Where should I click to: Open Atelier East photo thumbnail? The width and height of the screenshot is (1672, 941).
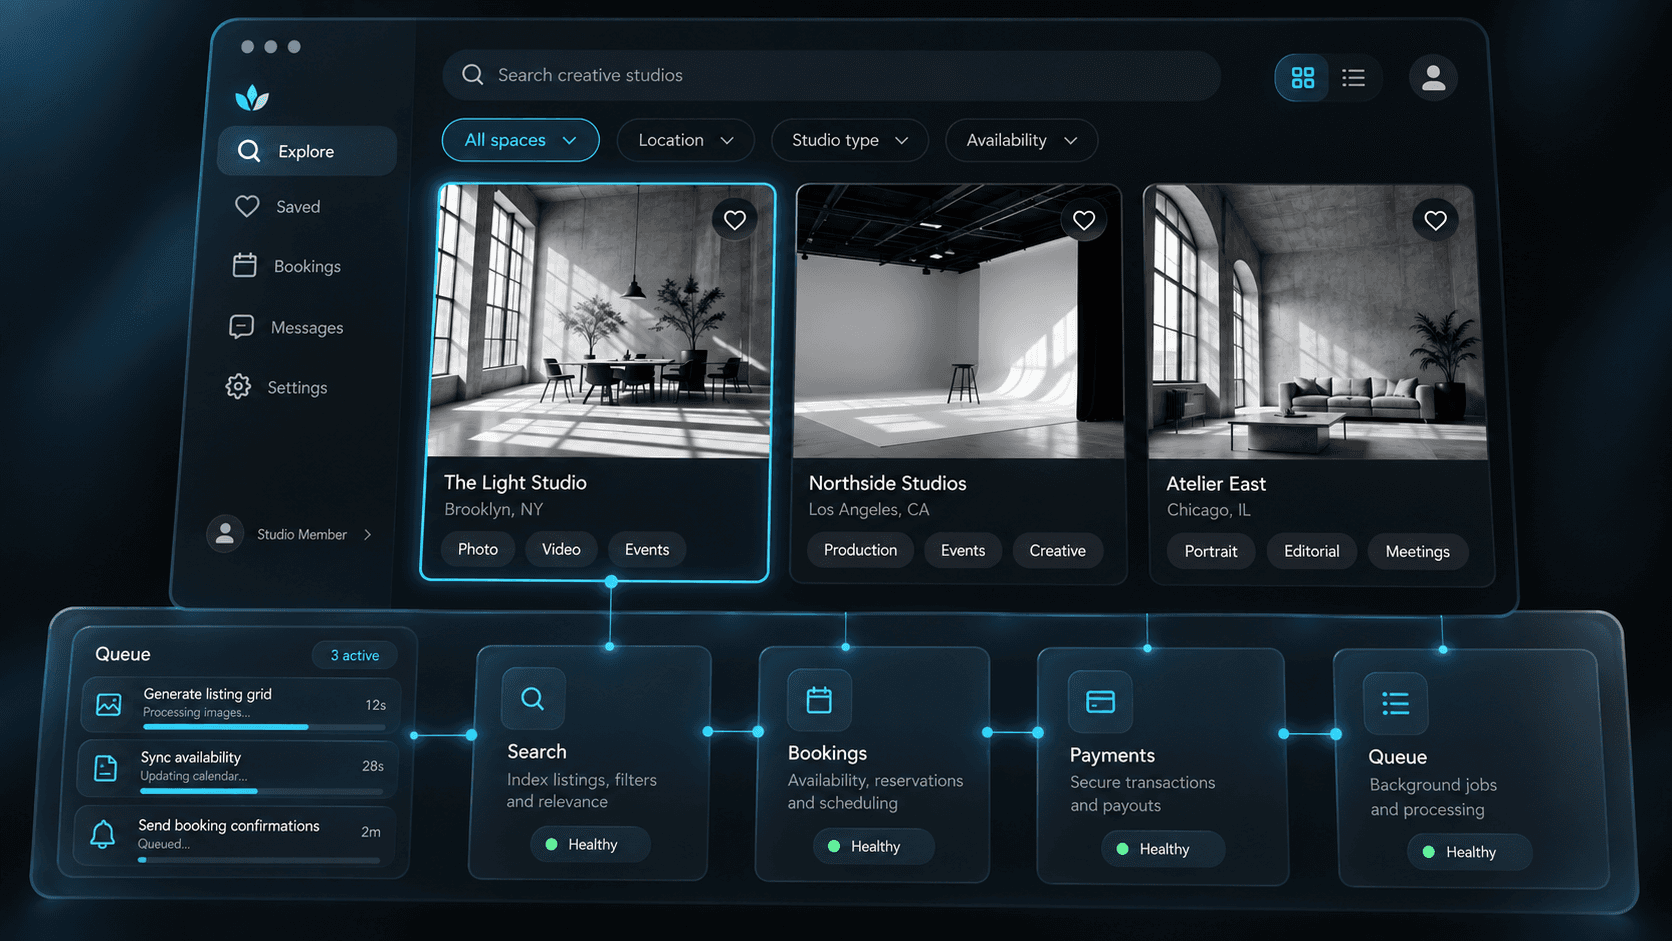pyautogui.click(x=1316, y=322)
